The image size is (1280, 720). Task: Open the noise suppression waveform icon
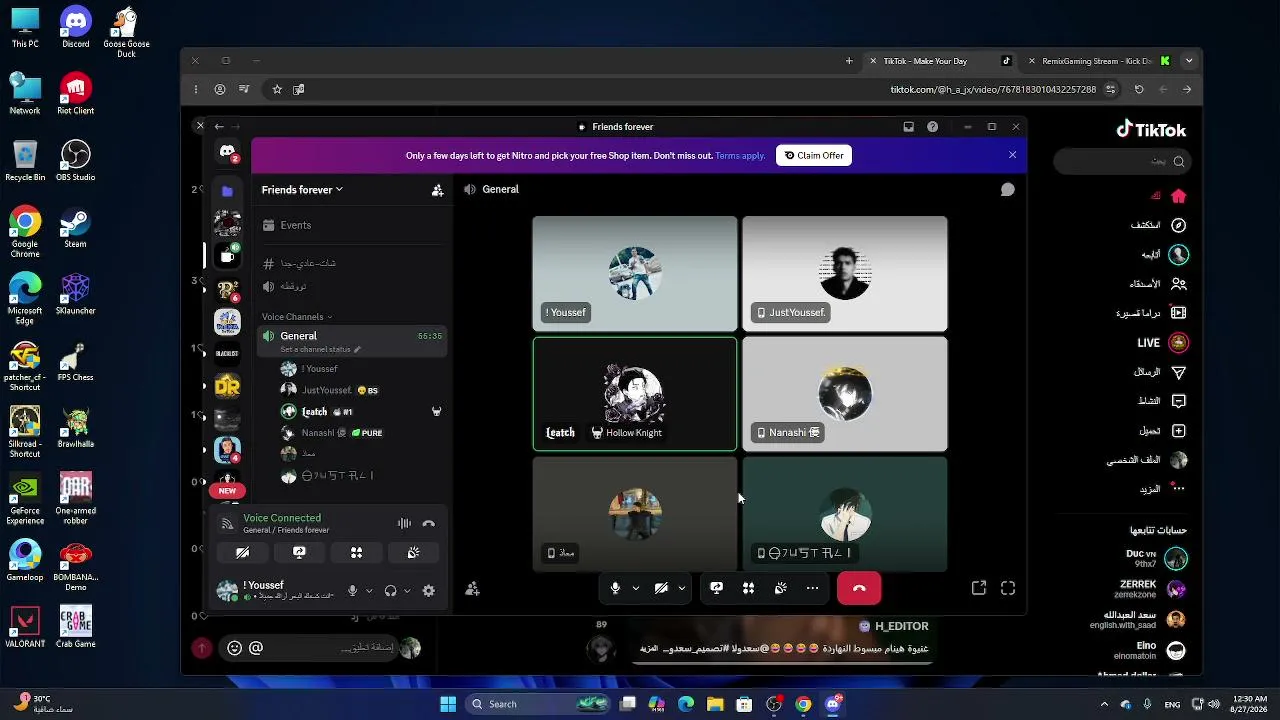click(404, 524)
